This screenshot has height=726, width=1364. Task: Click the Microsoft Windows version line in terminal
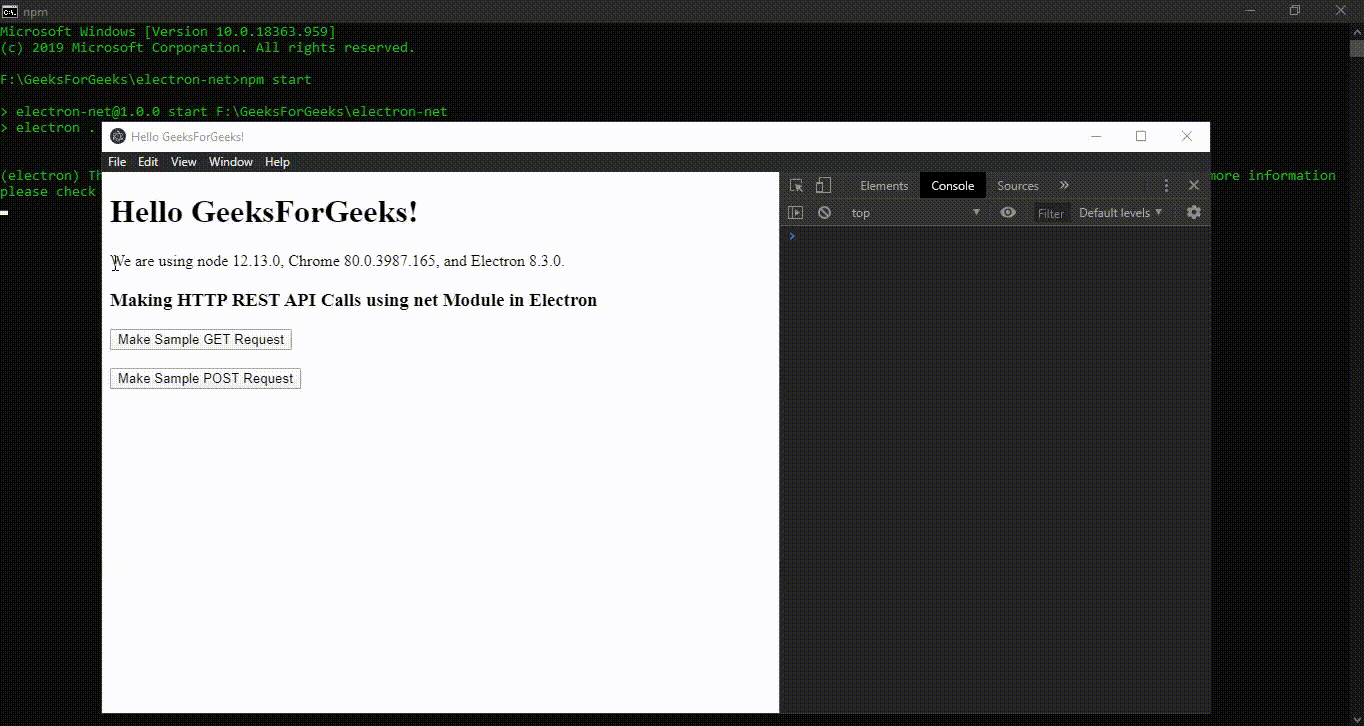pyautogui.click(x=168, y=31)
